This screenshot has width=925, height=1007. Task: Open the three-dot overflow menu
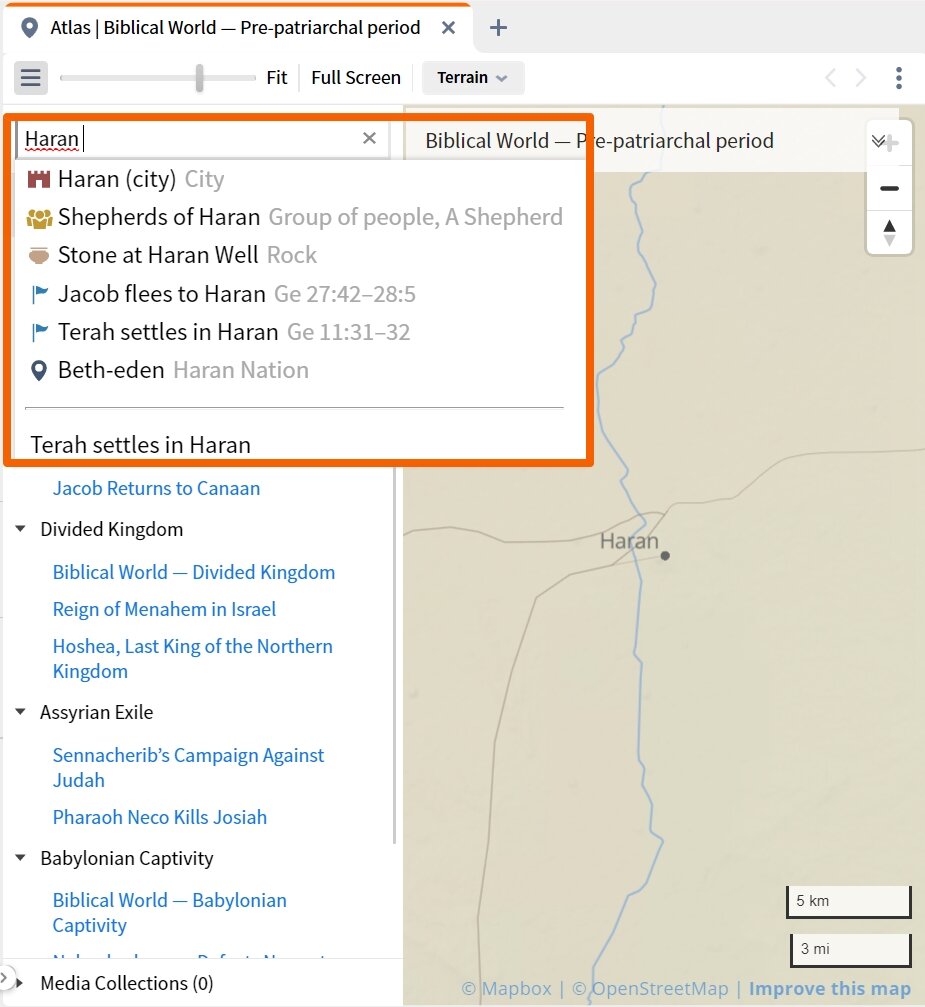pos(899,77)
